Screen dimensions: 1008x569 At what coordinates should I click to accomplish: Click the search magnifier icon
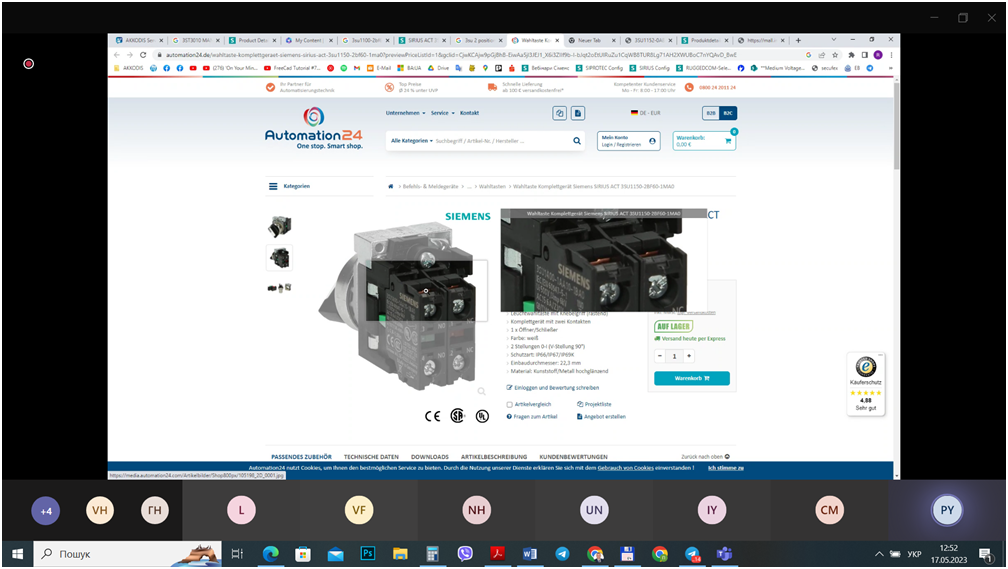tap(577, 141)
